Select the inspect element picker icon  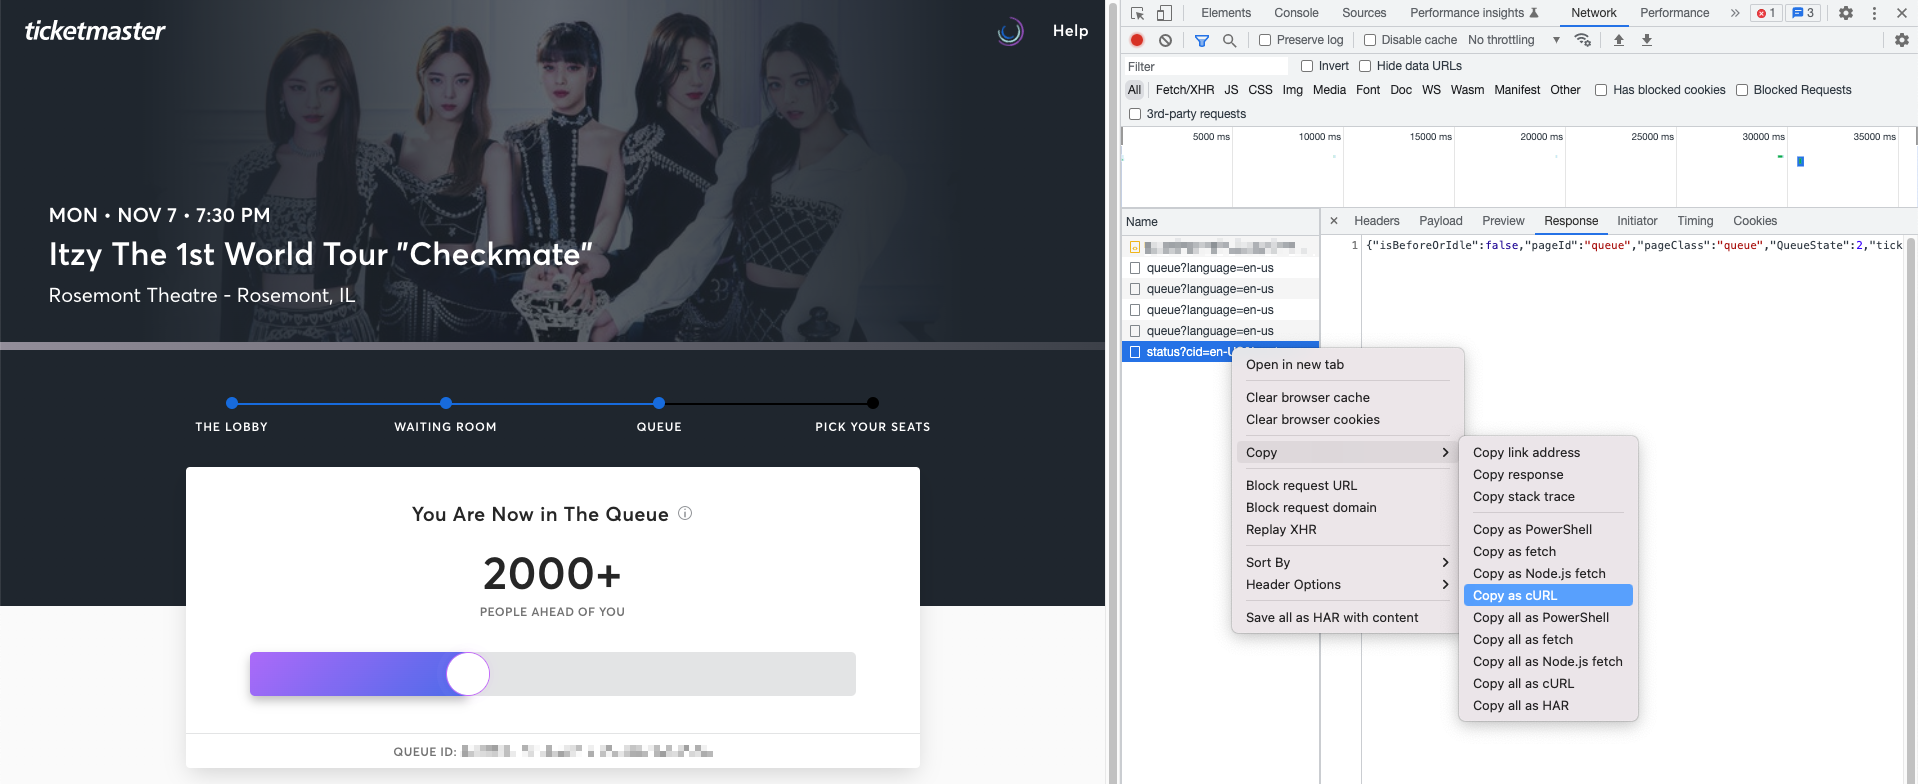pyautogui.click(x=1137, y=13)
